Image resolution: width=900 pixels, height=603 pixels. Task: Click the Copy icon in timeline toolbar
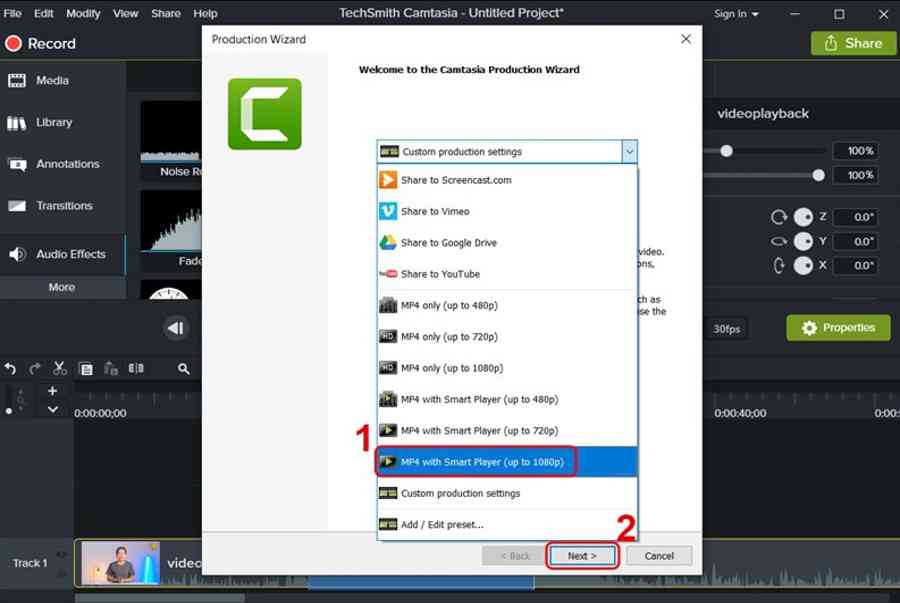(86, 369)
